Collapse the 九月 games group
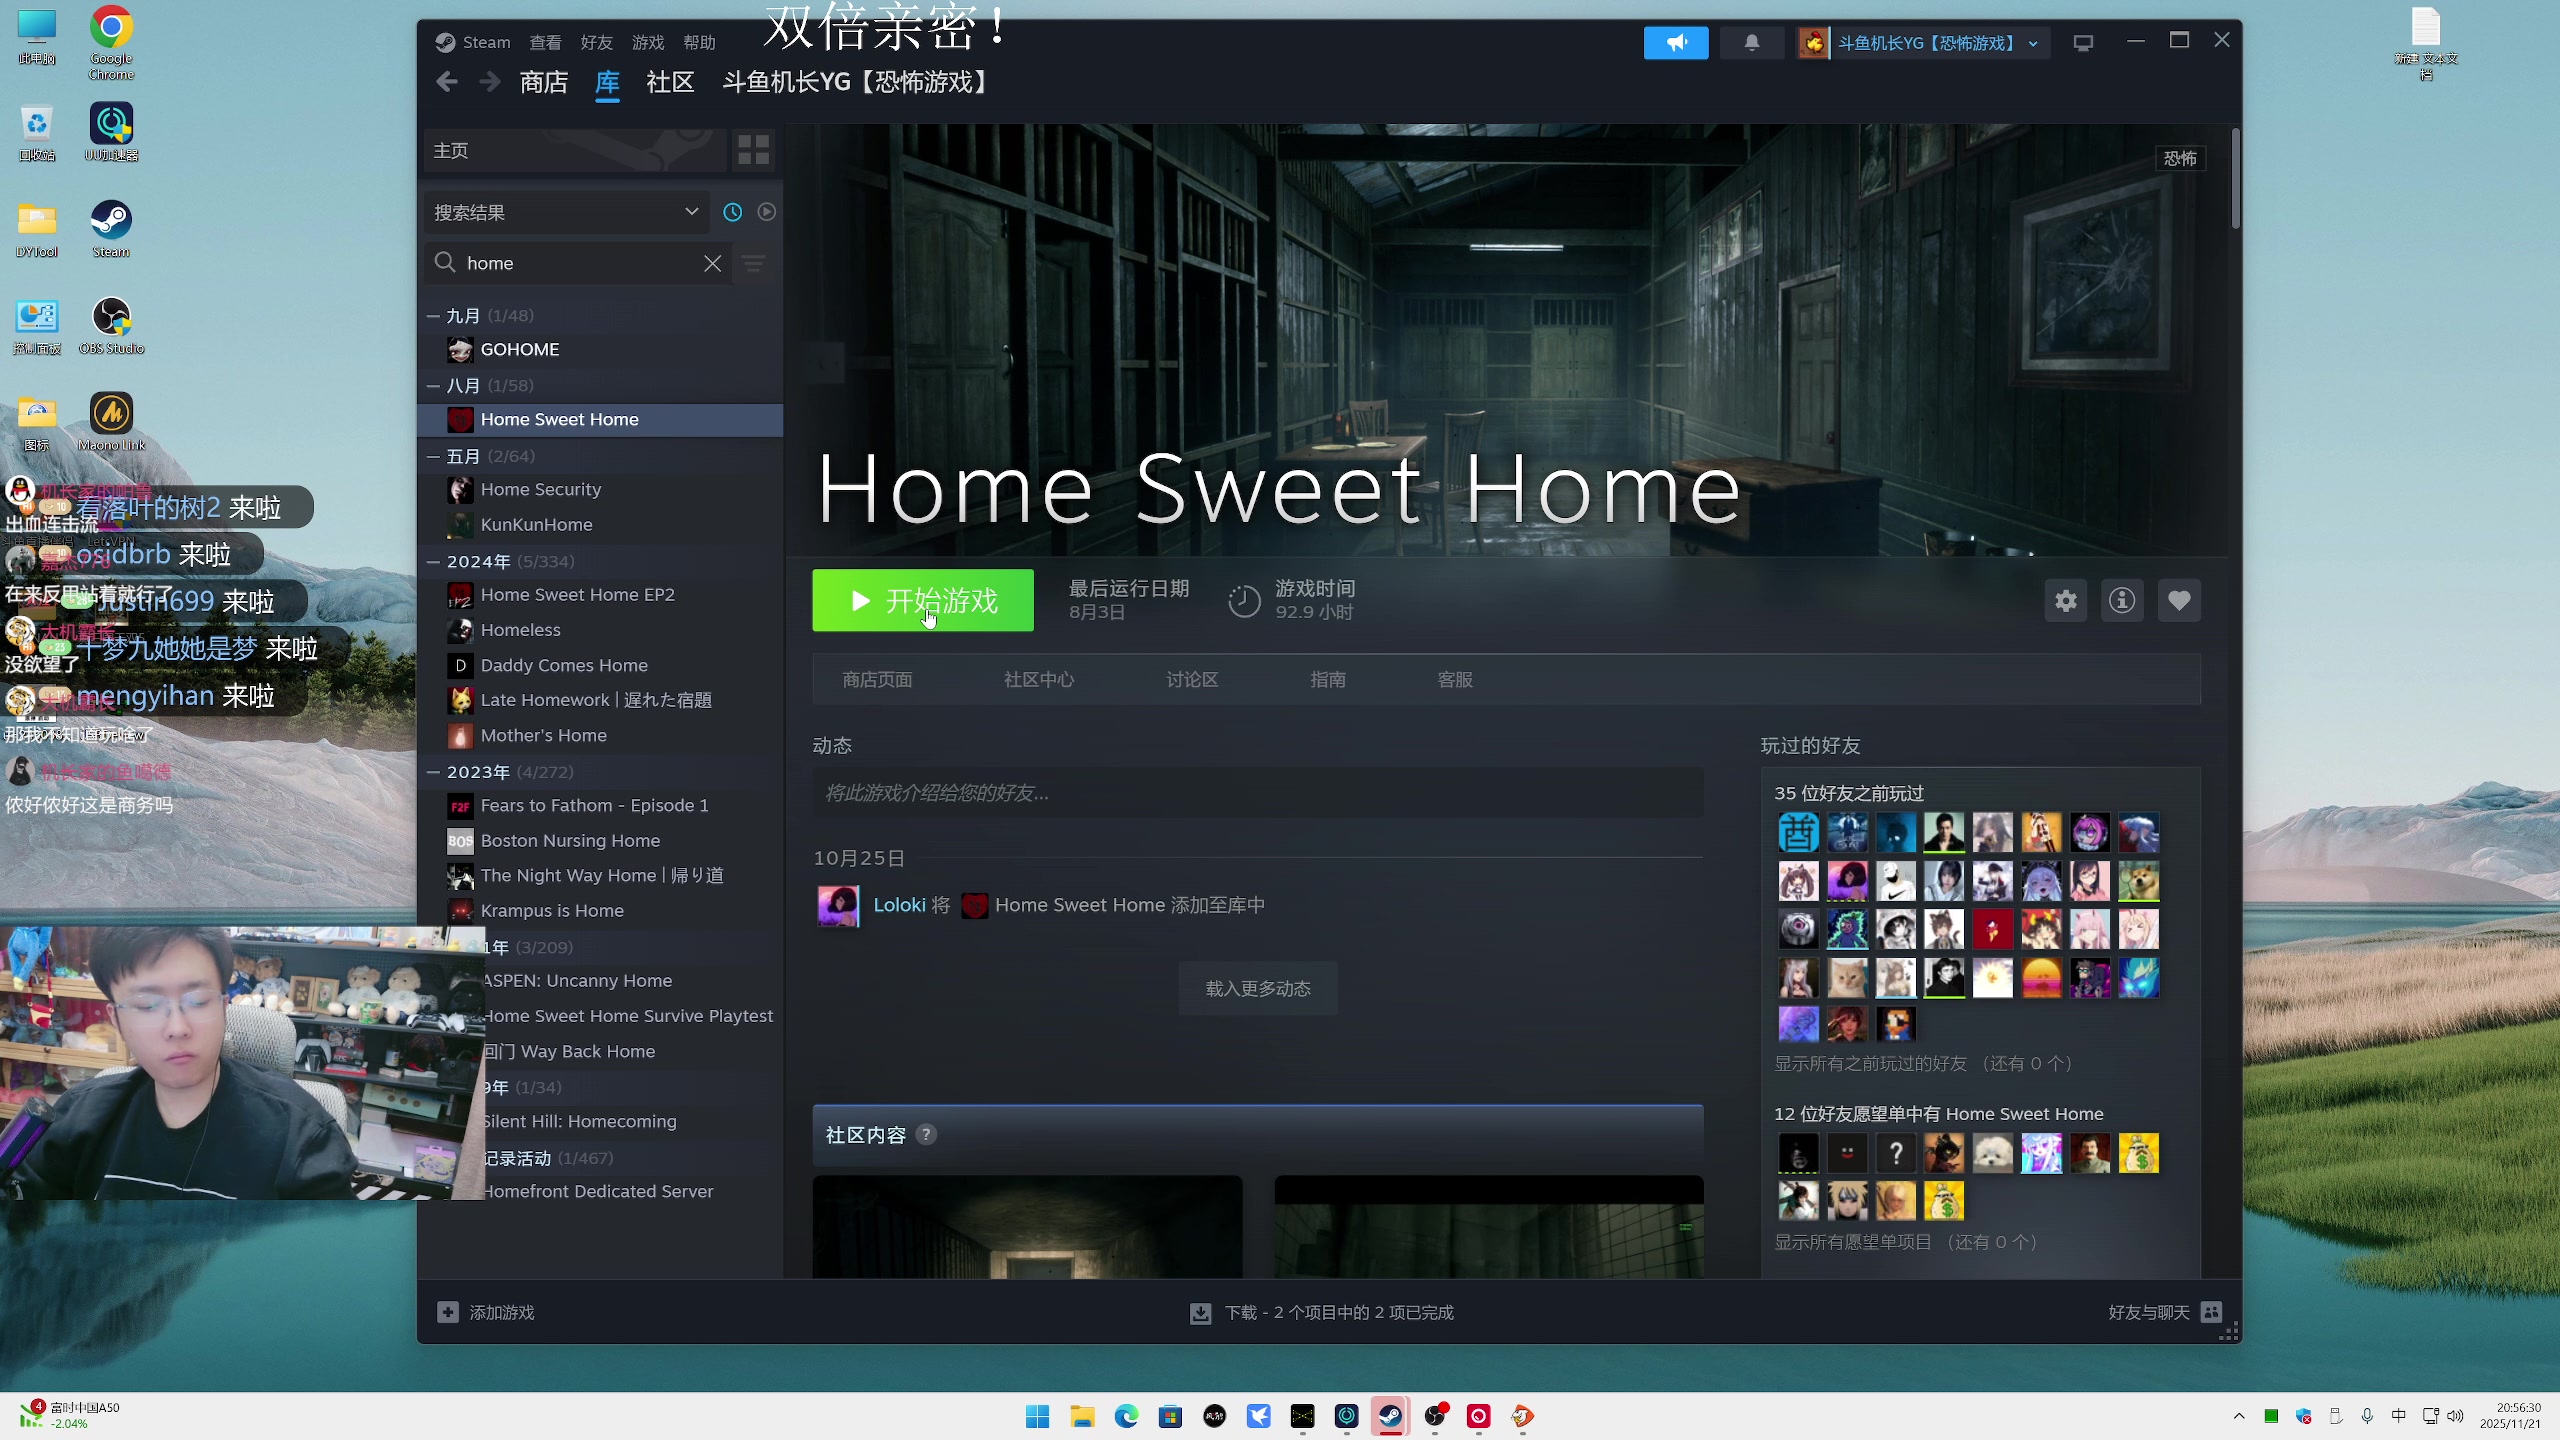 (434, 316)
